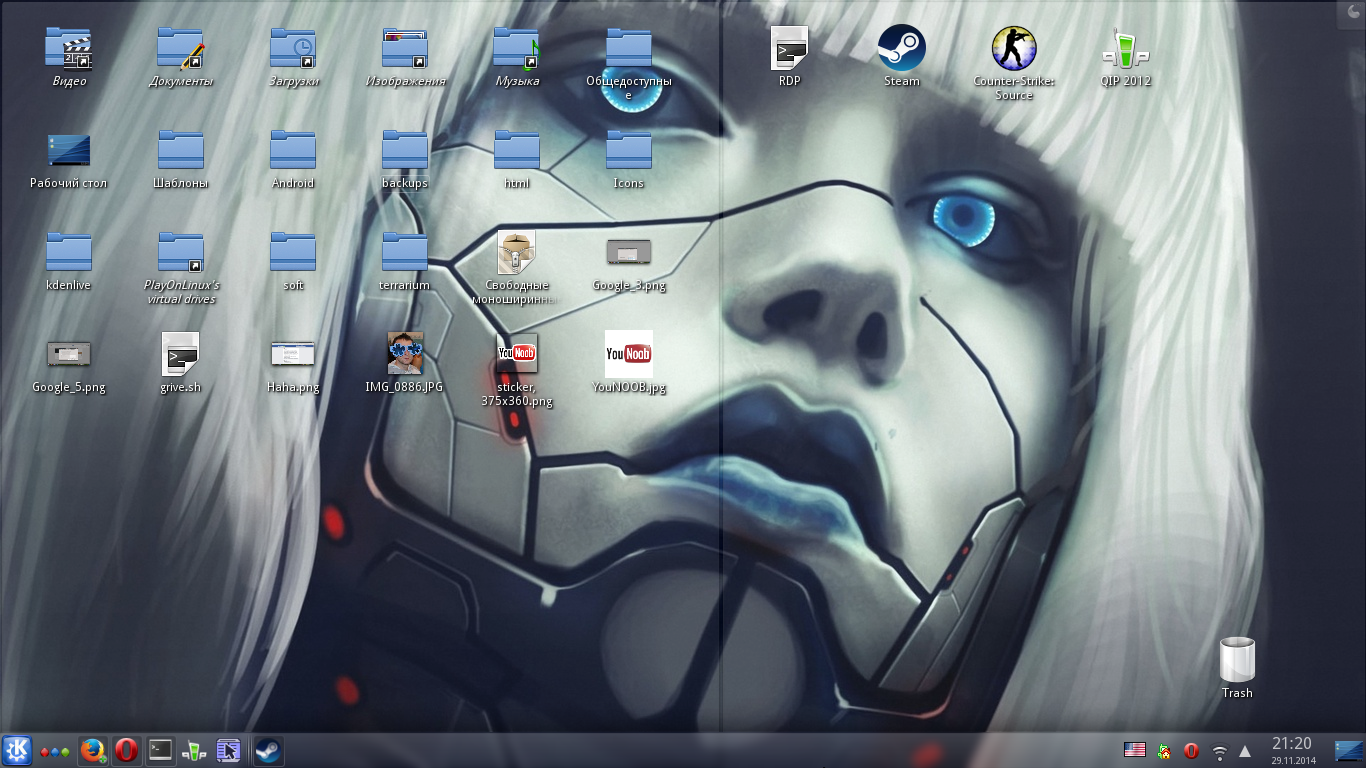This screenshot has height=768, width=1366.
Task: Open the Wi-Fi network tray icon
Action: click(1219, 751)
